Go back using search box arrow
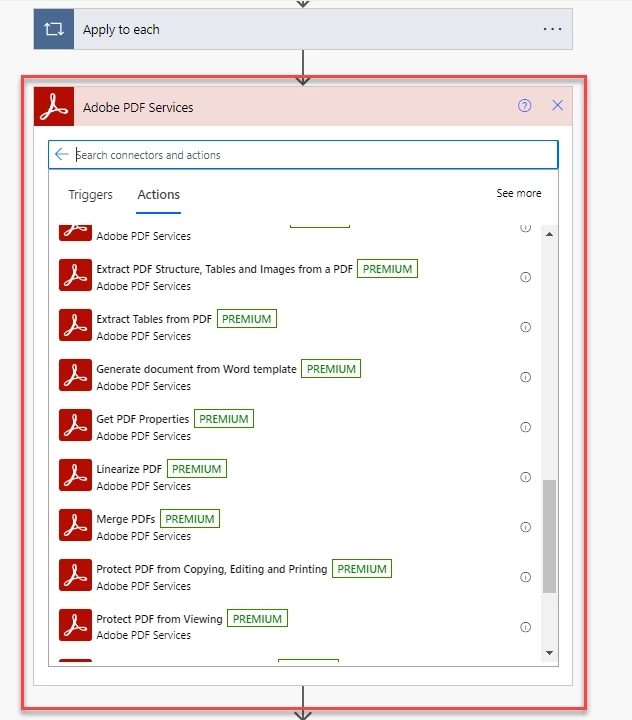Screen dimensions: 632x720 coord(62,154)
